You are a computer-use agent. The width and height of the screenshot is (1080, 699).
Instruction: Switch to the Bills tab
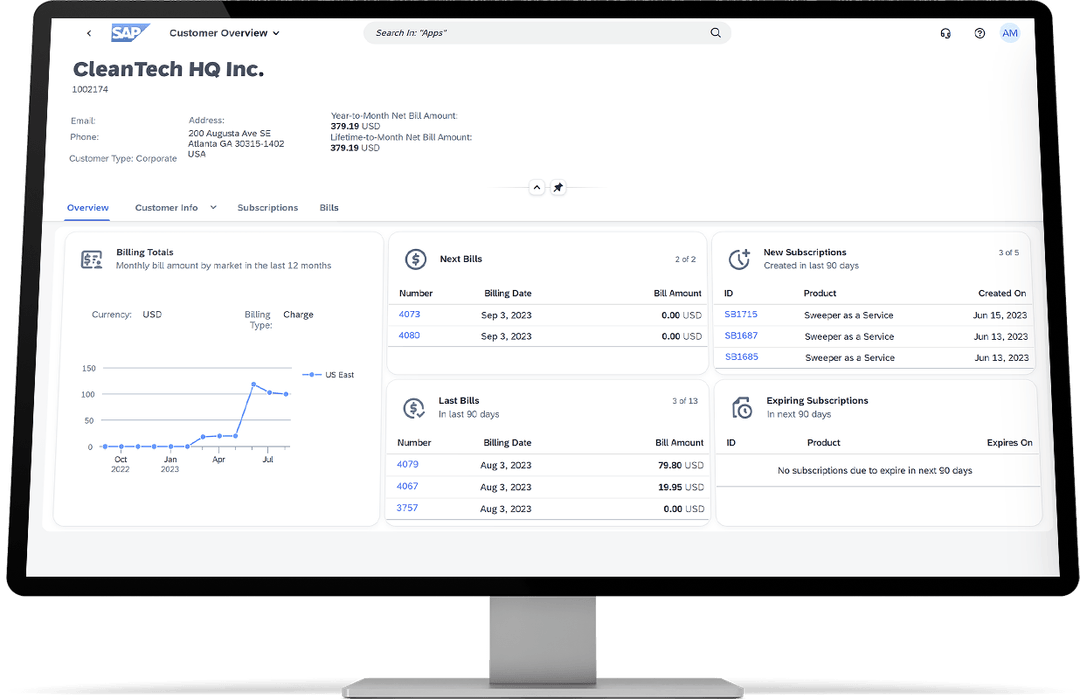tap(329, 208)
